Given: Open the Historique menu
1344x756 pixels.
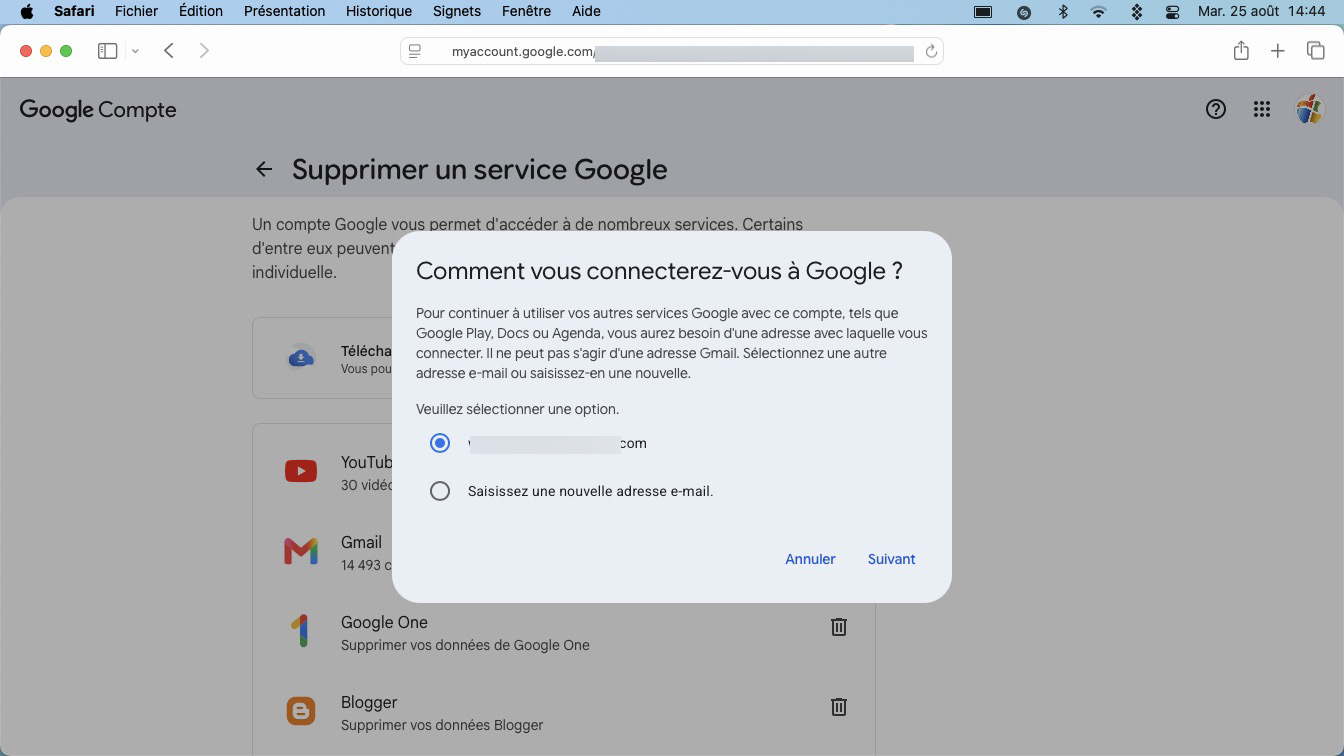Looking at the screenshot, I should [x=379, y=11].
